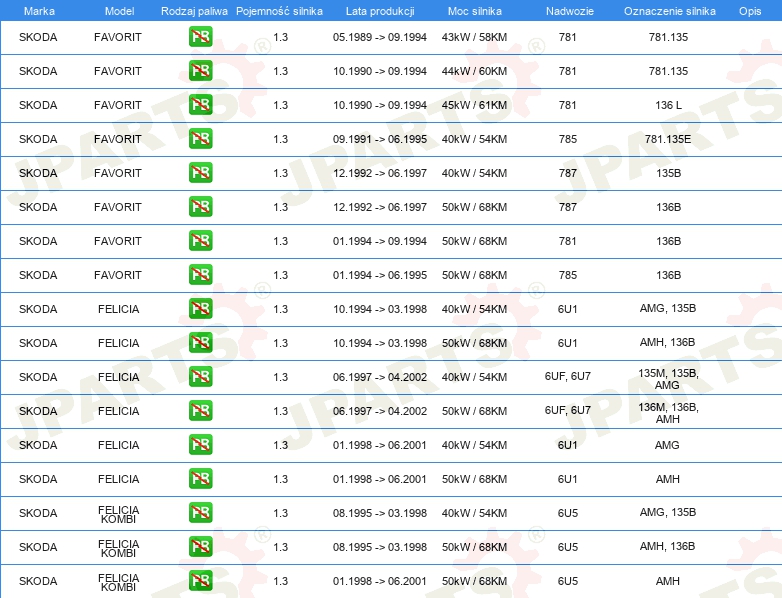Select 1.3 capacity cell in 05.1989 row
The width and height of the screenshot is (782, 598).
[x=280, y=37]
